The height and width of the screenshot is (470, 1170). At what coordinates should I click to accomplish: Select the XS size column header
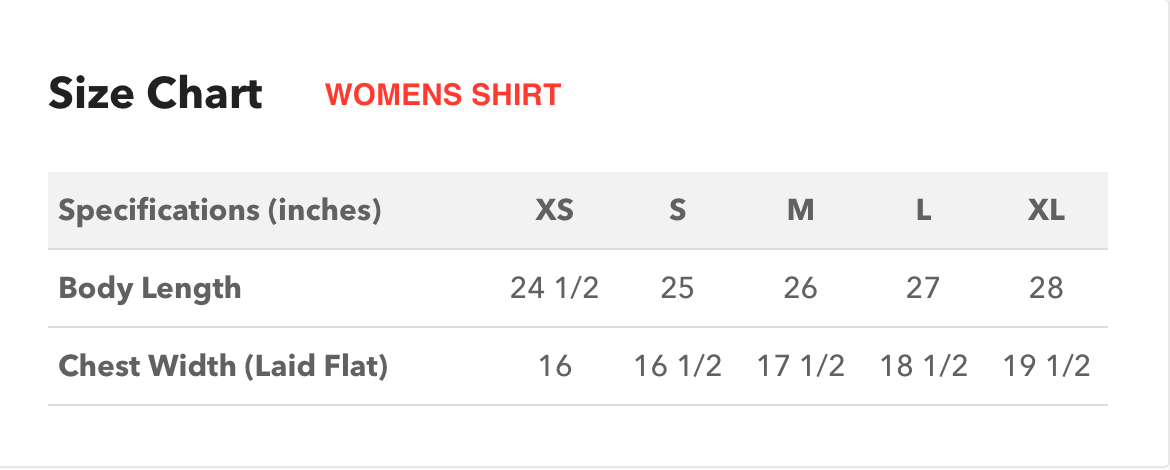click(x=554, y=211)
